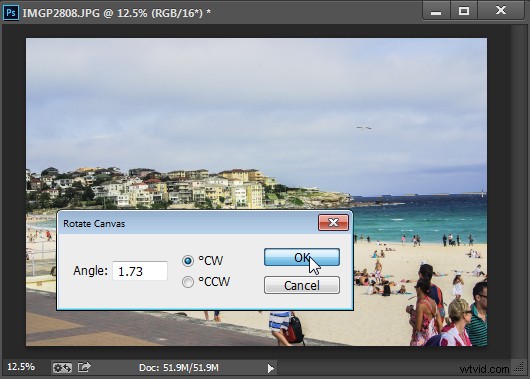Maximize the IMGP2808.JPG document window
The image size is (530, 379).
click(464, 11)
